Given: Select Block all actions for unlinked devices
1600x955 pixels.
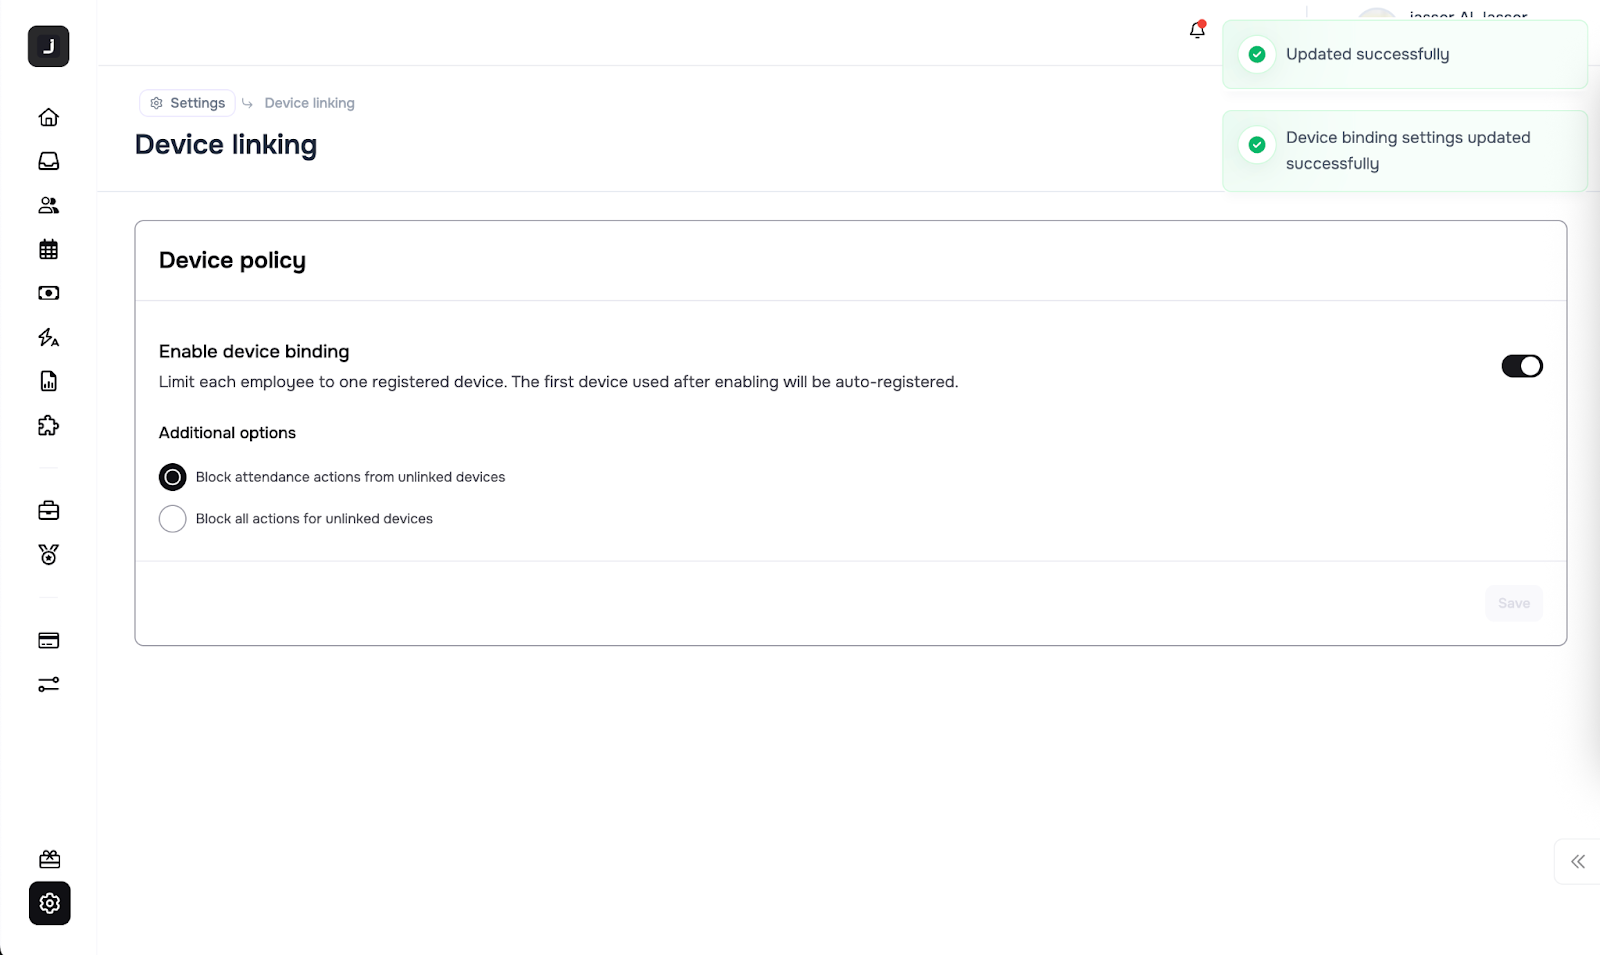Looking at the screenshot, I should (173, 519).
